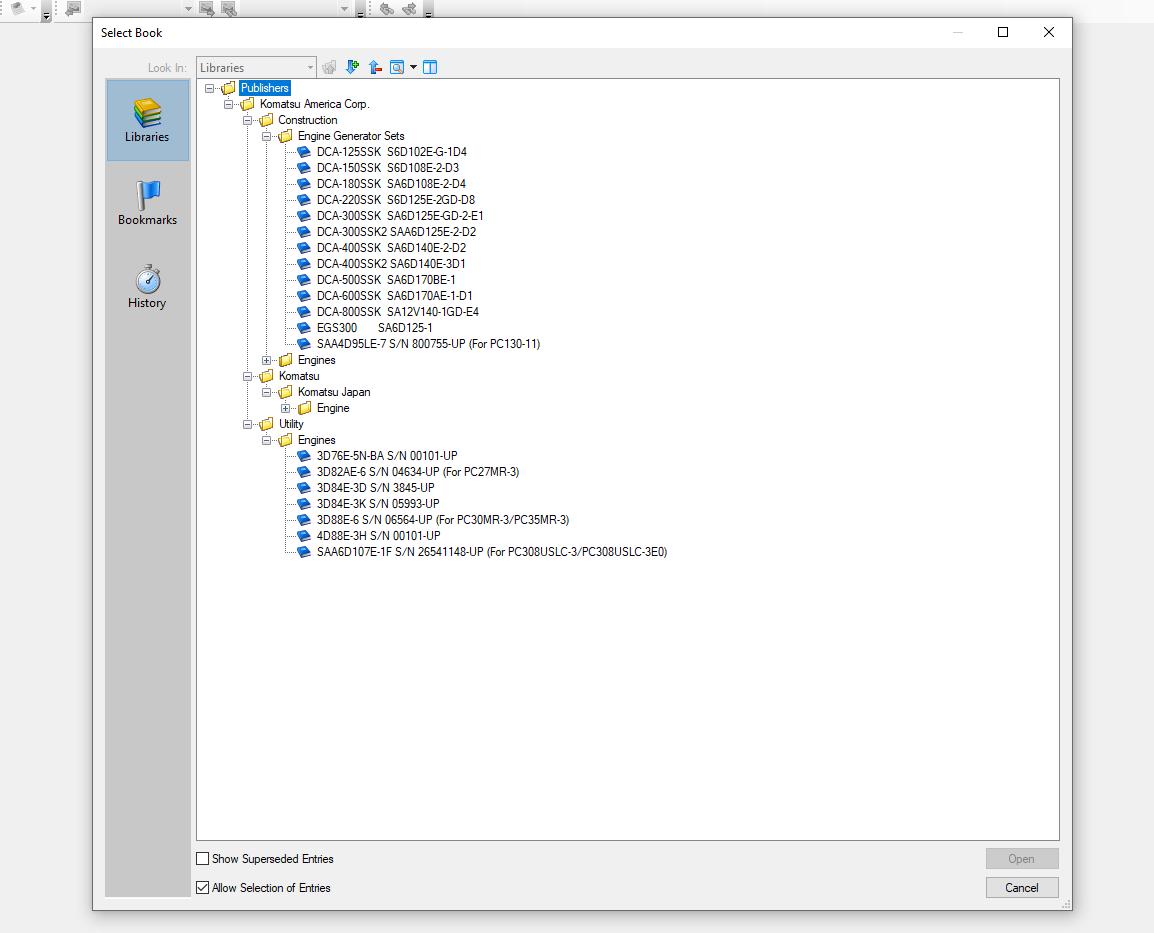Click the Cancel button
This screenshot has width=1154, height=933.
click(1022, 887)
